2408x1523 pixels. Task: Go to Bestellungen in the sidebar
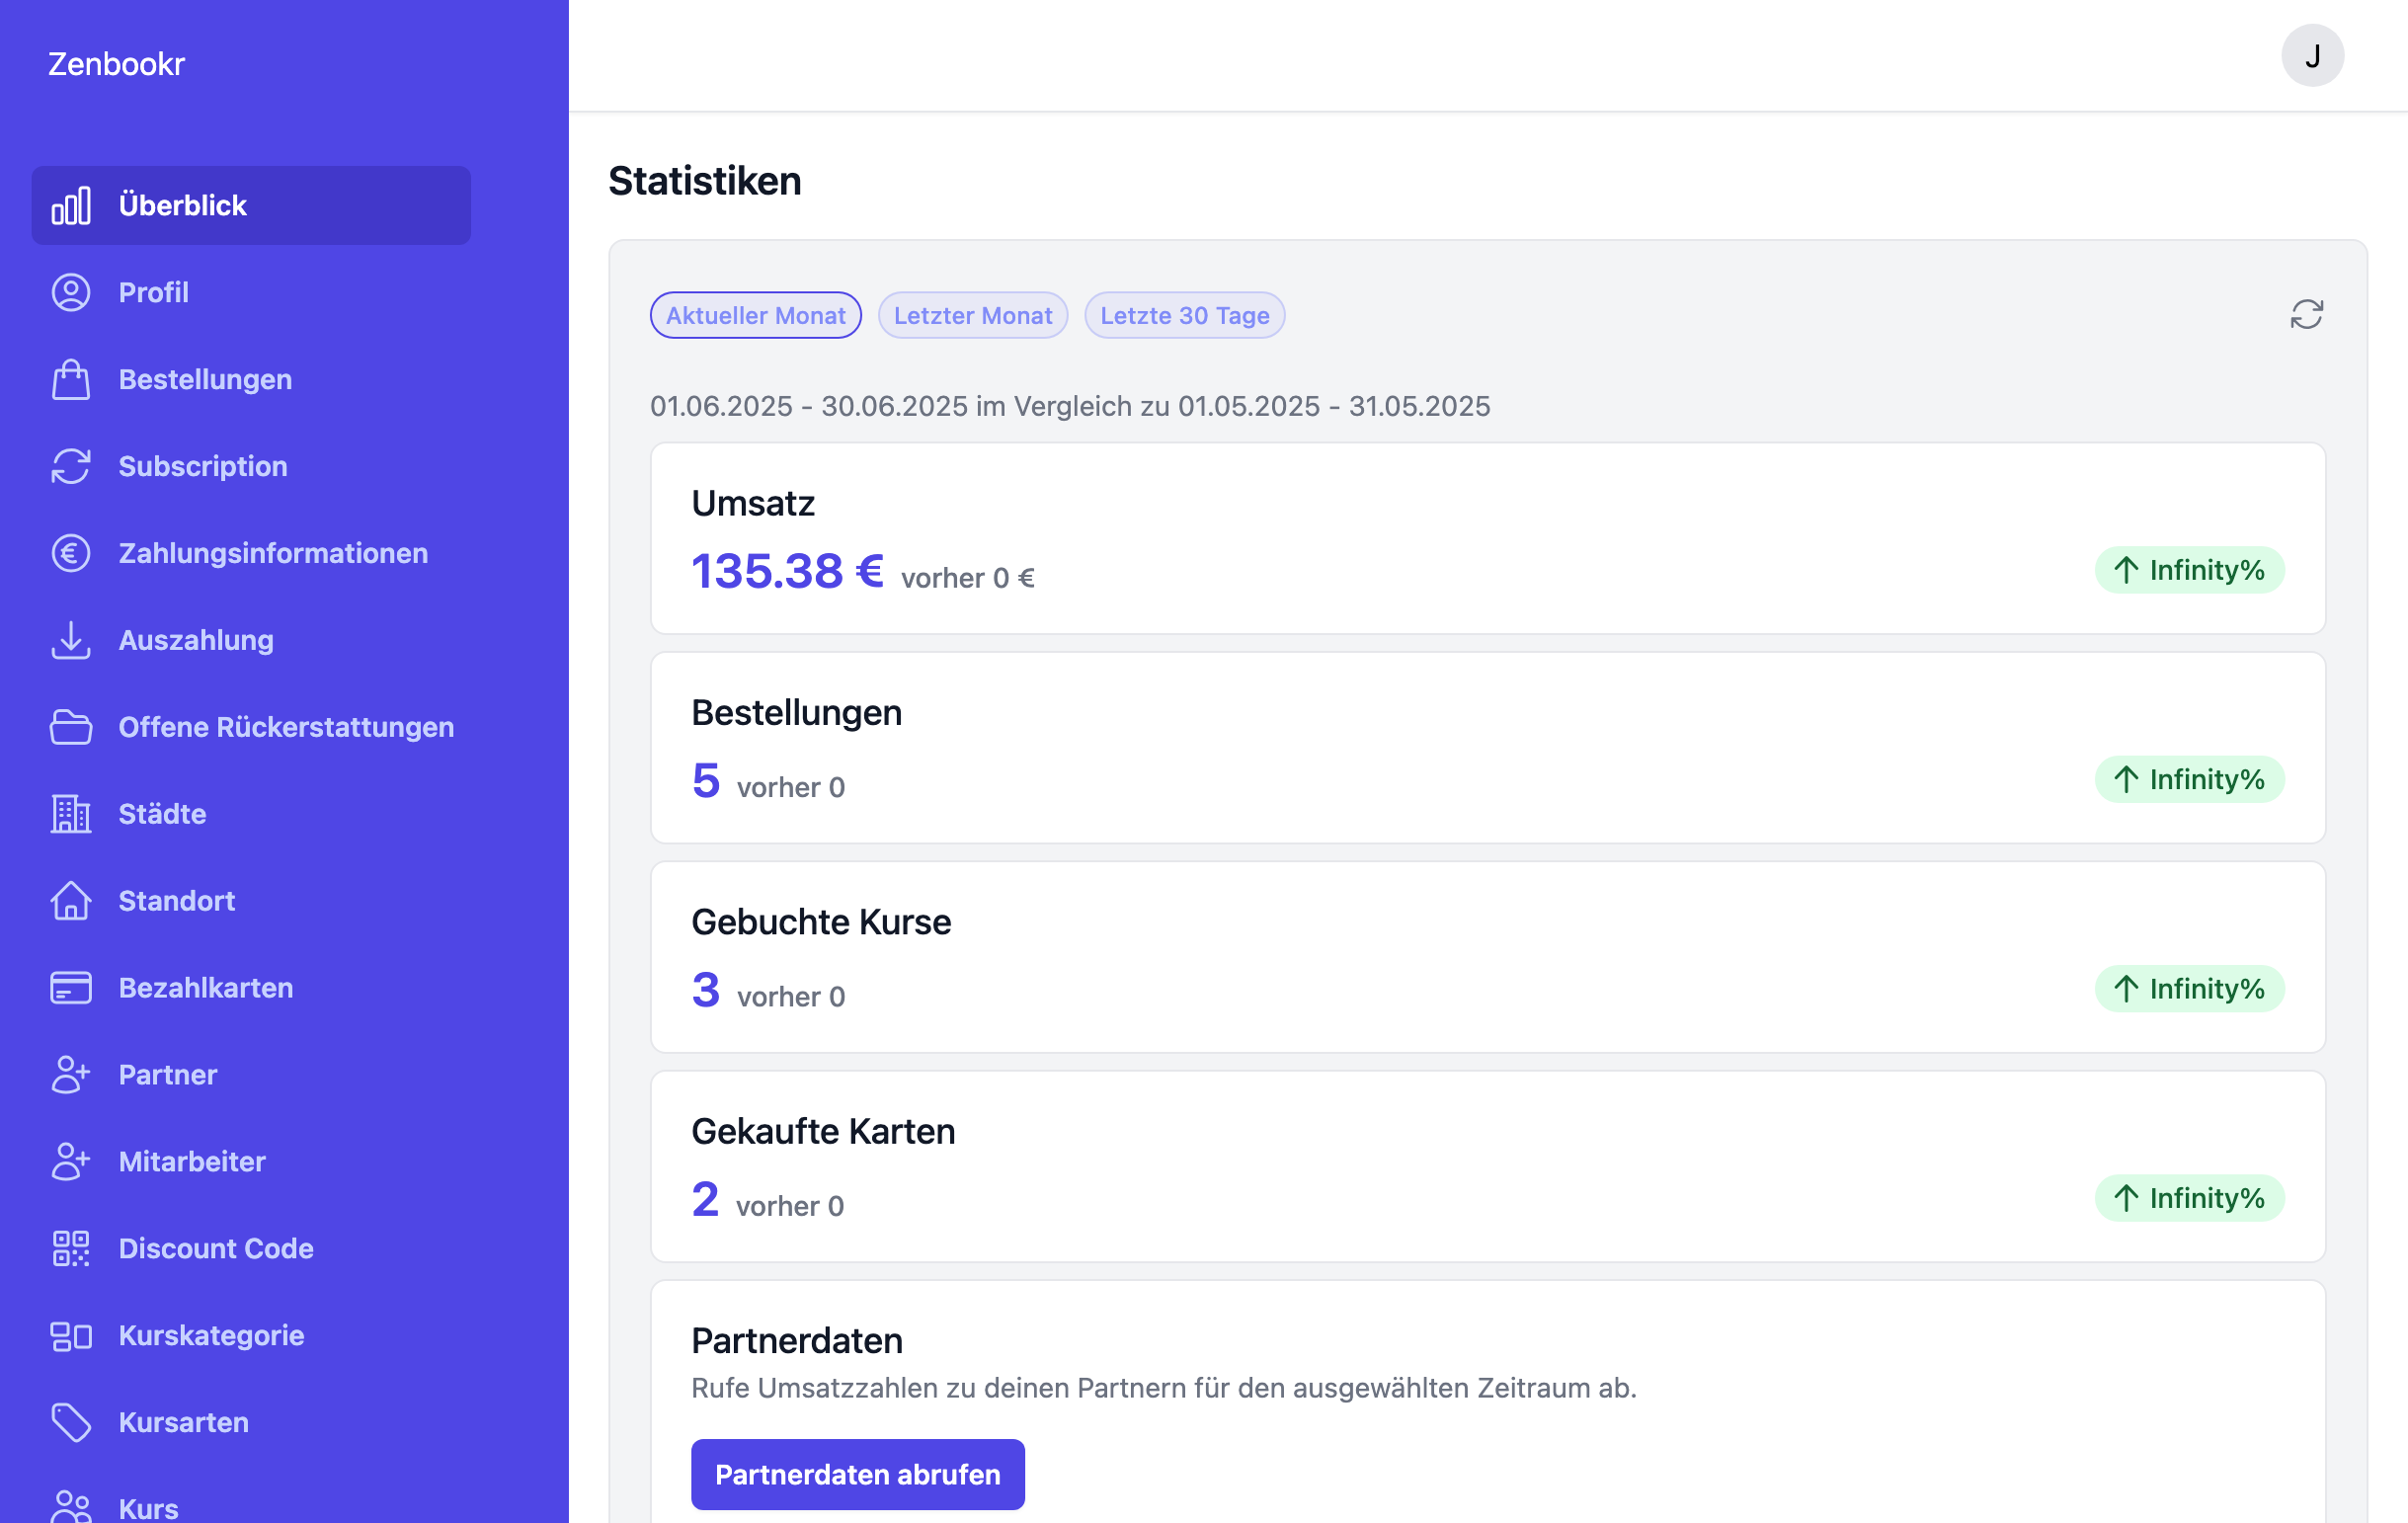point(251,379)
